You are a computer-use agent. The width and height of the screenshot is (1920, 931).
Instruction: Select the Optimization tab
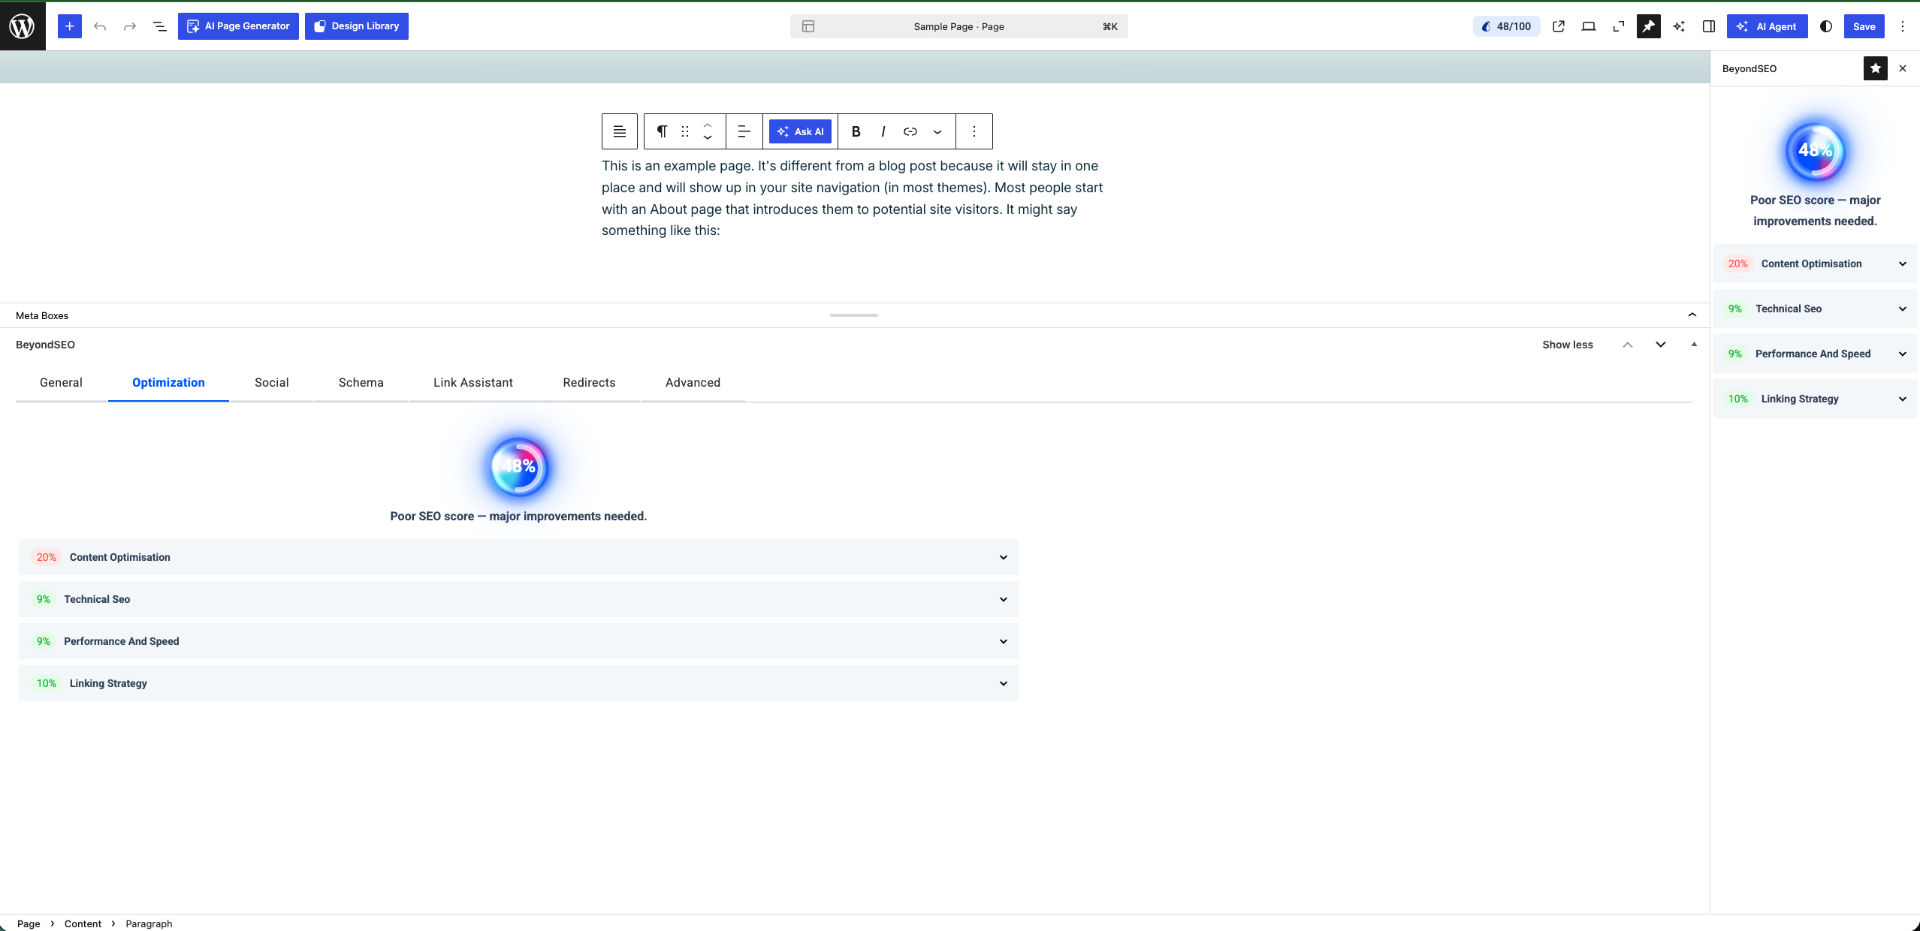168,382
